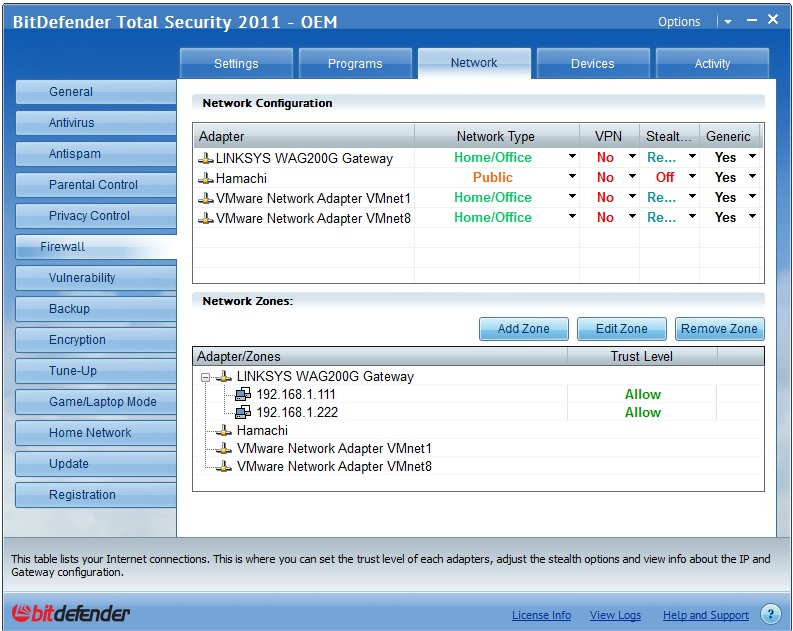Open the General section in sidebar

coord(96,92)
